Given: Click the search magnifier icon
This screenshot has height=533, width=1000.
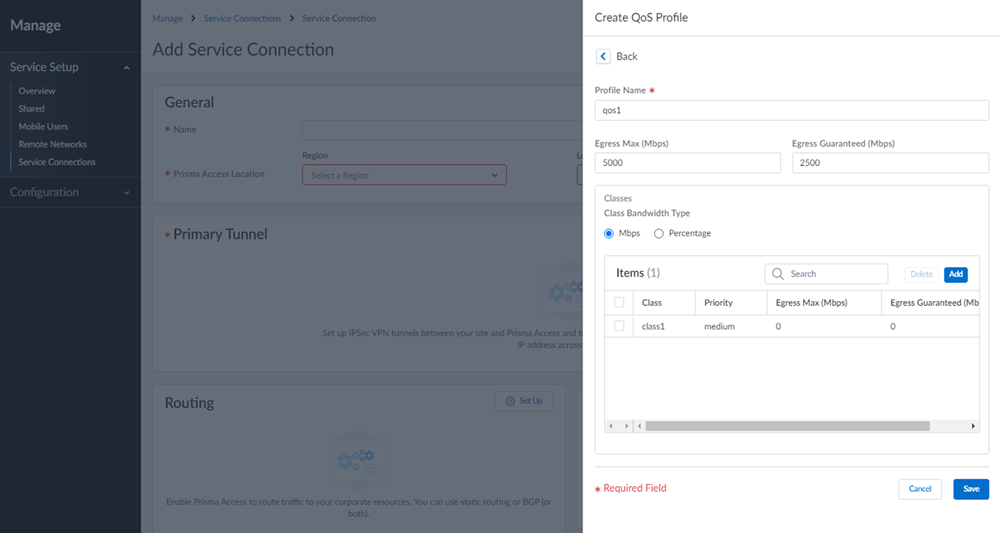Looking at the screenshot, I should pos(777,274).
